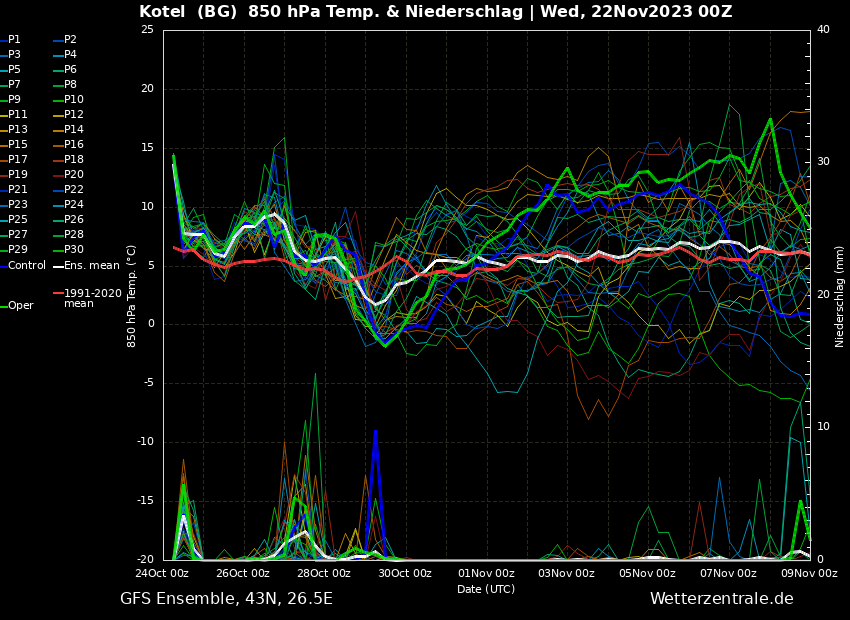Select the P15 legend label
850x620 pixels.
(x=17, y=145)
